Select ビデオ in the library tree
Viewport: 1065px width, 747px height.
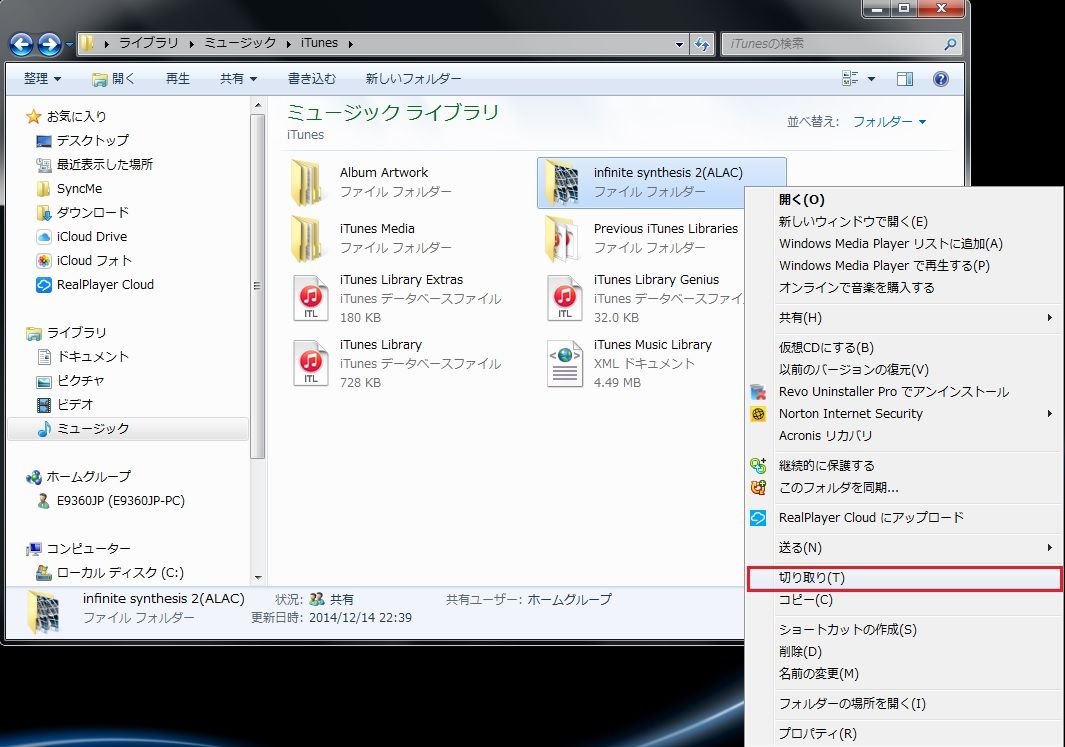coord(75,405)
